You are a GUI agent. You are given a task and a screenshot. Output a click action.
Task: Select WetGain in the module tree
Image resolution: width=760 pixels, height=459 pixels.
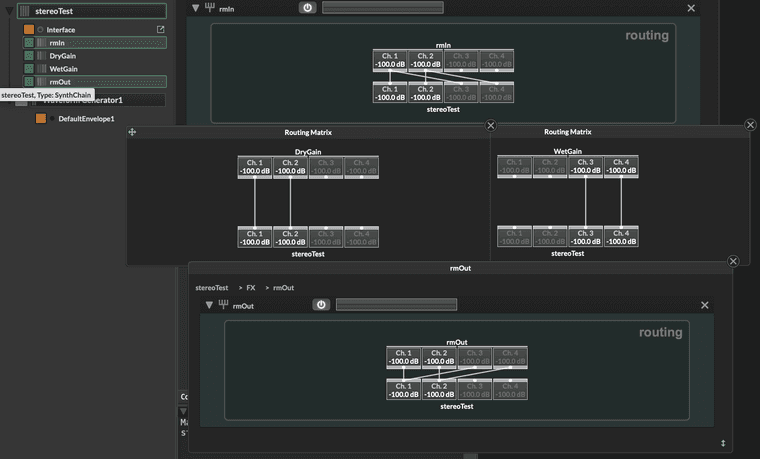pyautogui.click(x=63, y=69)
